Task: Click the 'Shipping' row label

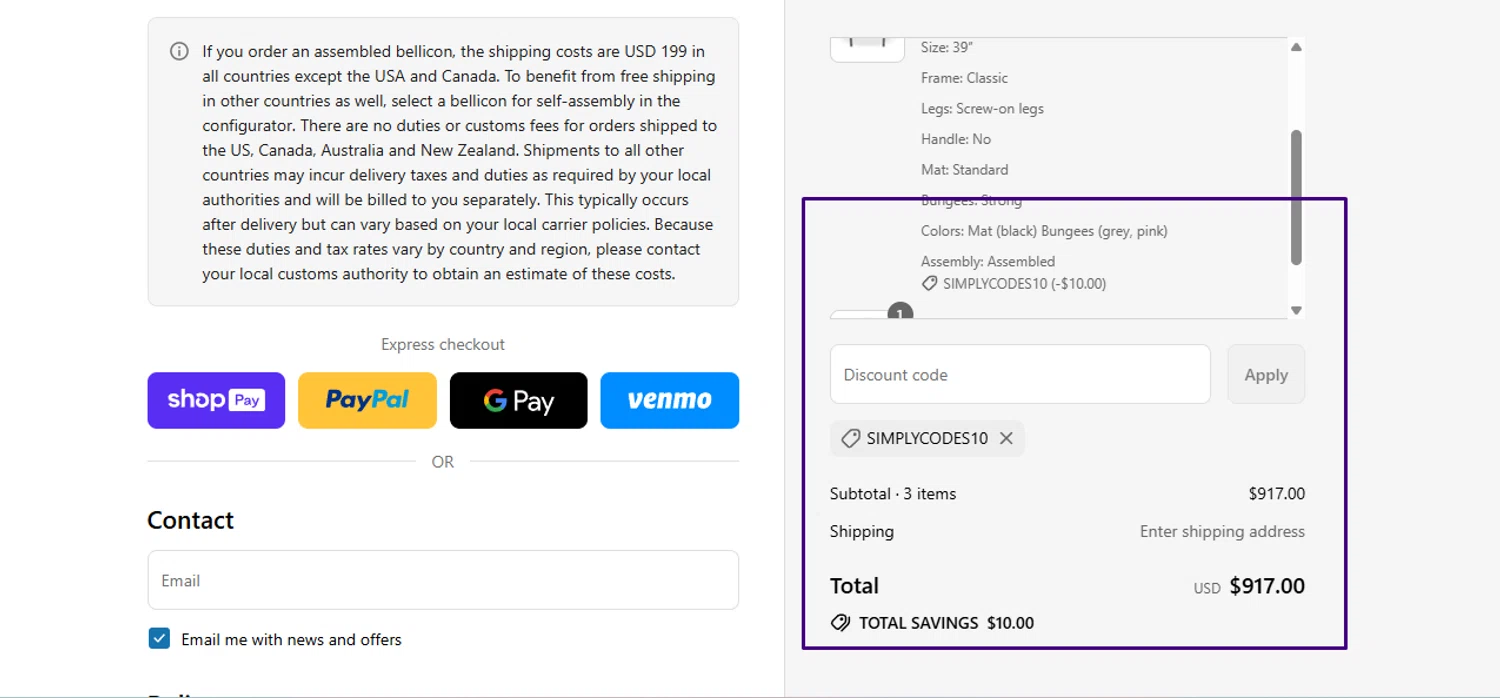Action: click(862, 532)
